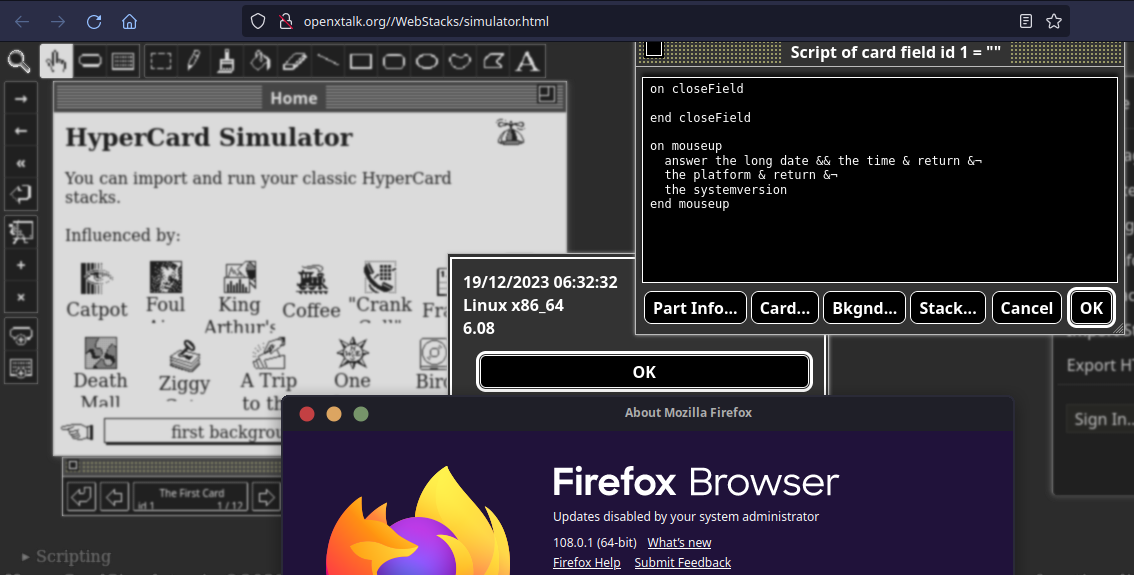Select the Field tool
Screen dimensions: 1134x575
click(123, 61)
